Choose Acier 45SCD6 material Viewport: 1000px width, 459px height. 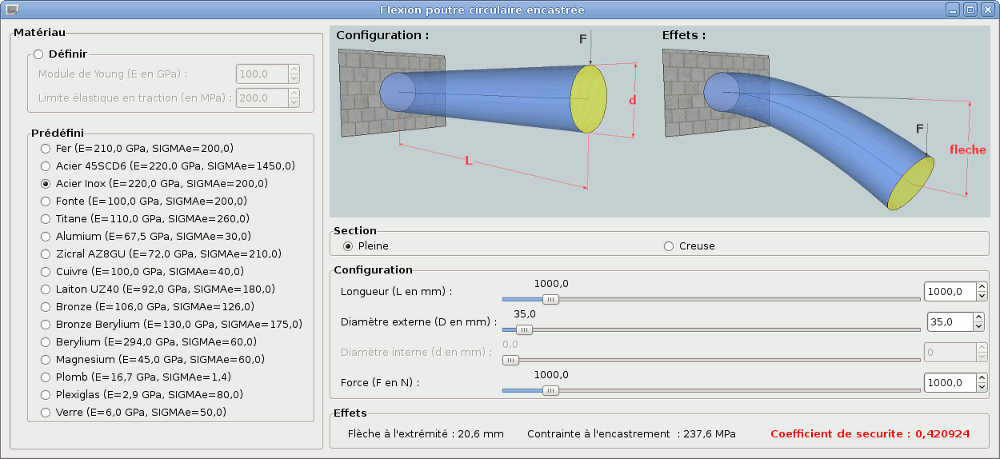coord(45,166)
